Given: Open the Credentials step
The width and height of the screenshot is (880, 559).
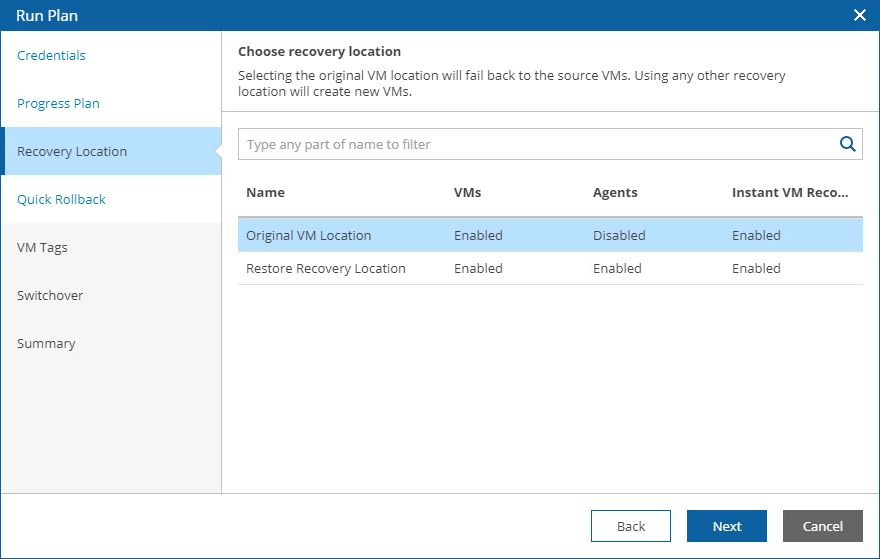Looking at the screenshot, I should 51,56.
